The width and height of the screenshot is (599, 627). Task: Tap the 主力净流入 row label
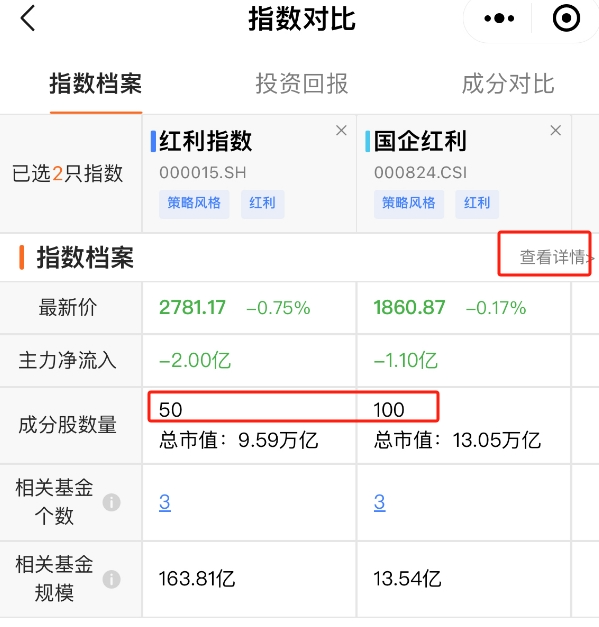(68, 360)
